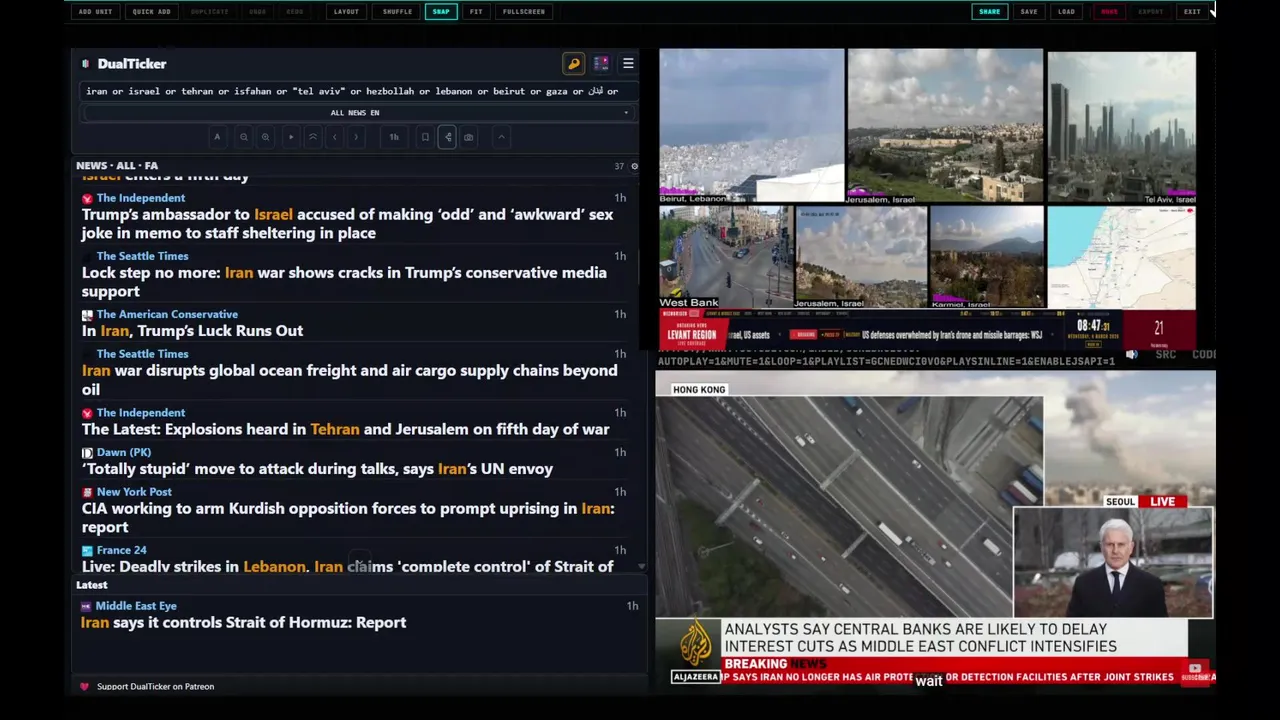Viewport: 1280px width, 720px height.
Task: Click the heart icon next to Patreon
Action: click(84, 687)
